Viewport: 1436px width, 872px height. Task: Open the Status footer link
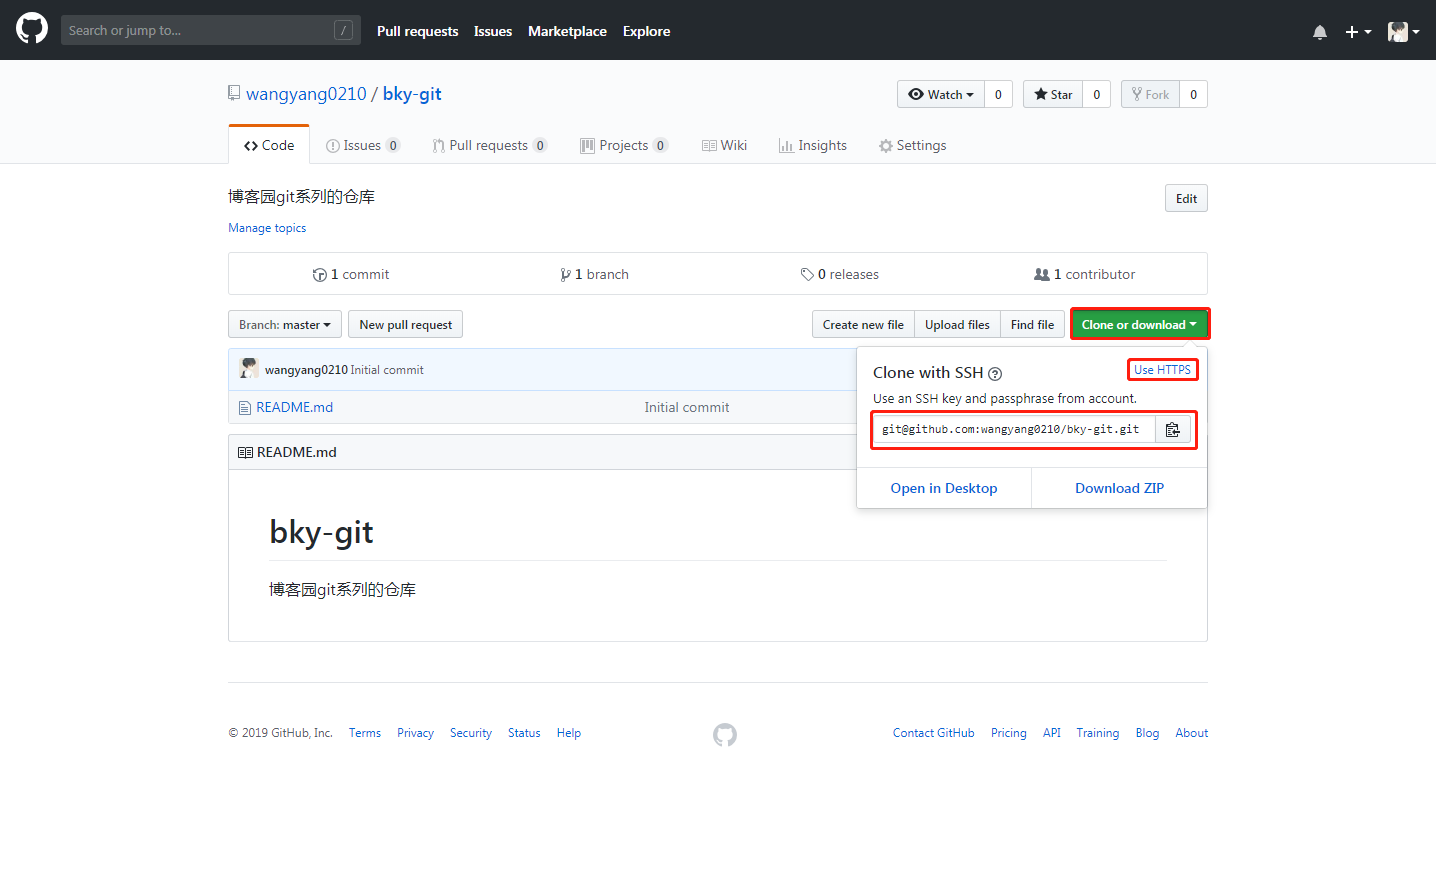524,733
